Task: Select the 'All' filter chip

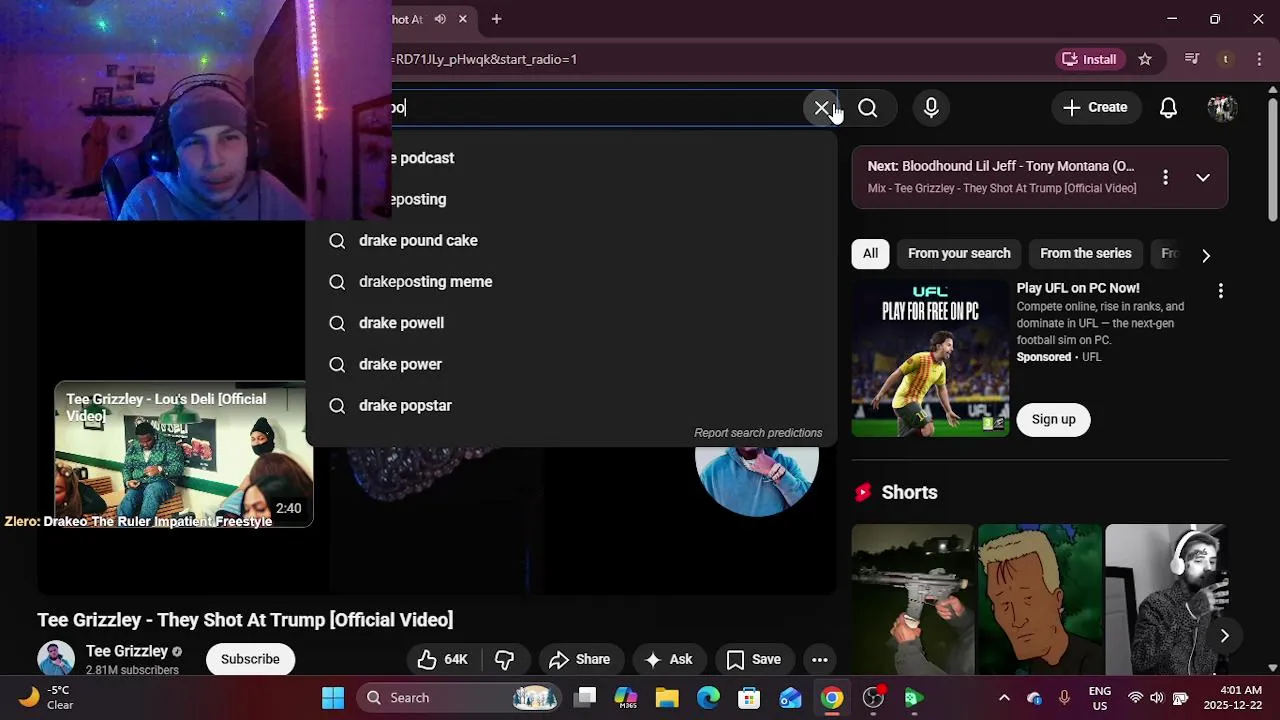Action: coord(870,254)
